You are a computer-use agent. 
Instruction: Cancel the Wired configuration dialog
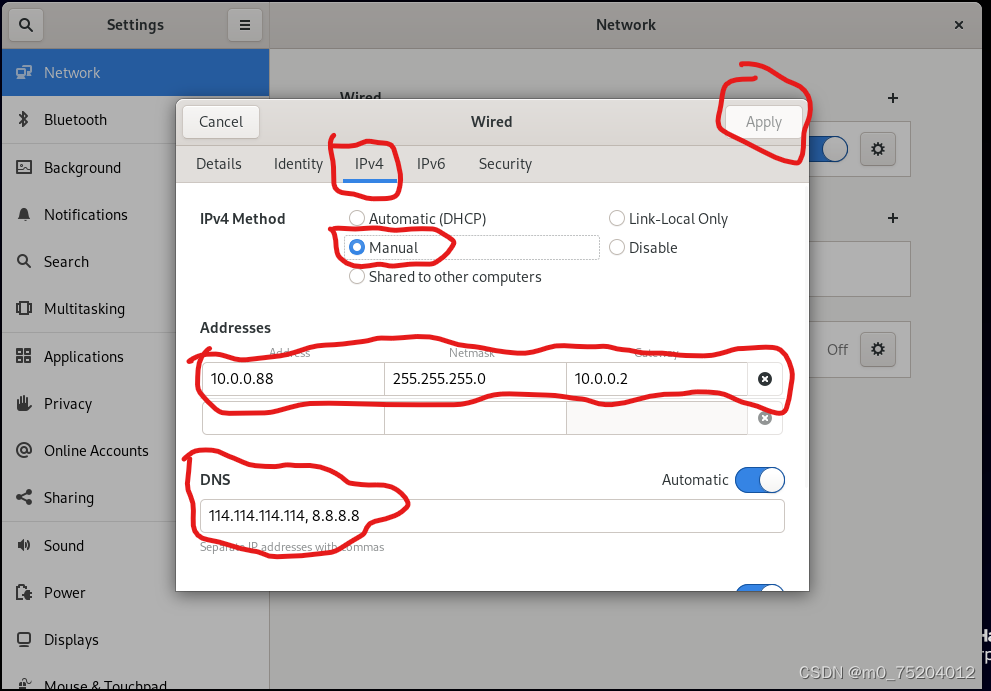(x=220, y=121)
